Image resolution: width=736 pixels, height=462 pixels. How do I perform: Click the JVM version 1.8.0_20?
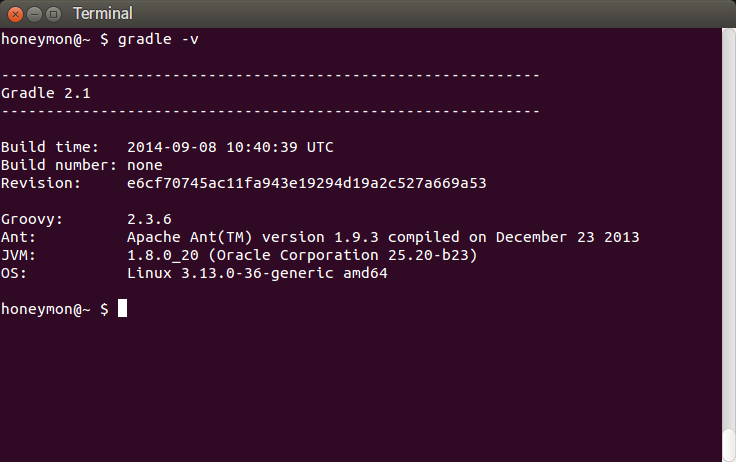coord(163,255)
